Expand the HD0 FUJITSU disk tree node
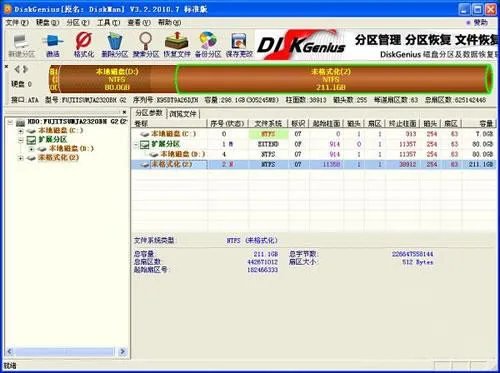This screenshot has height=373, width=500. click(10, 122)
